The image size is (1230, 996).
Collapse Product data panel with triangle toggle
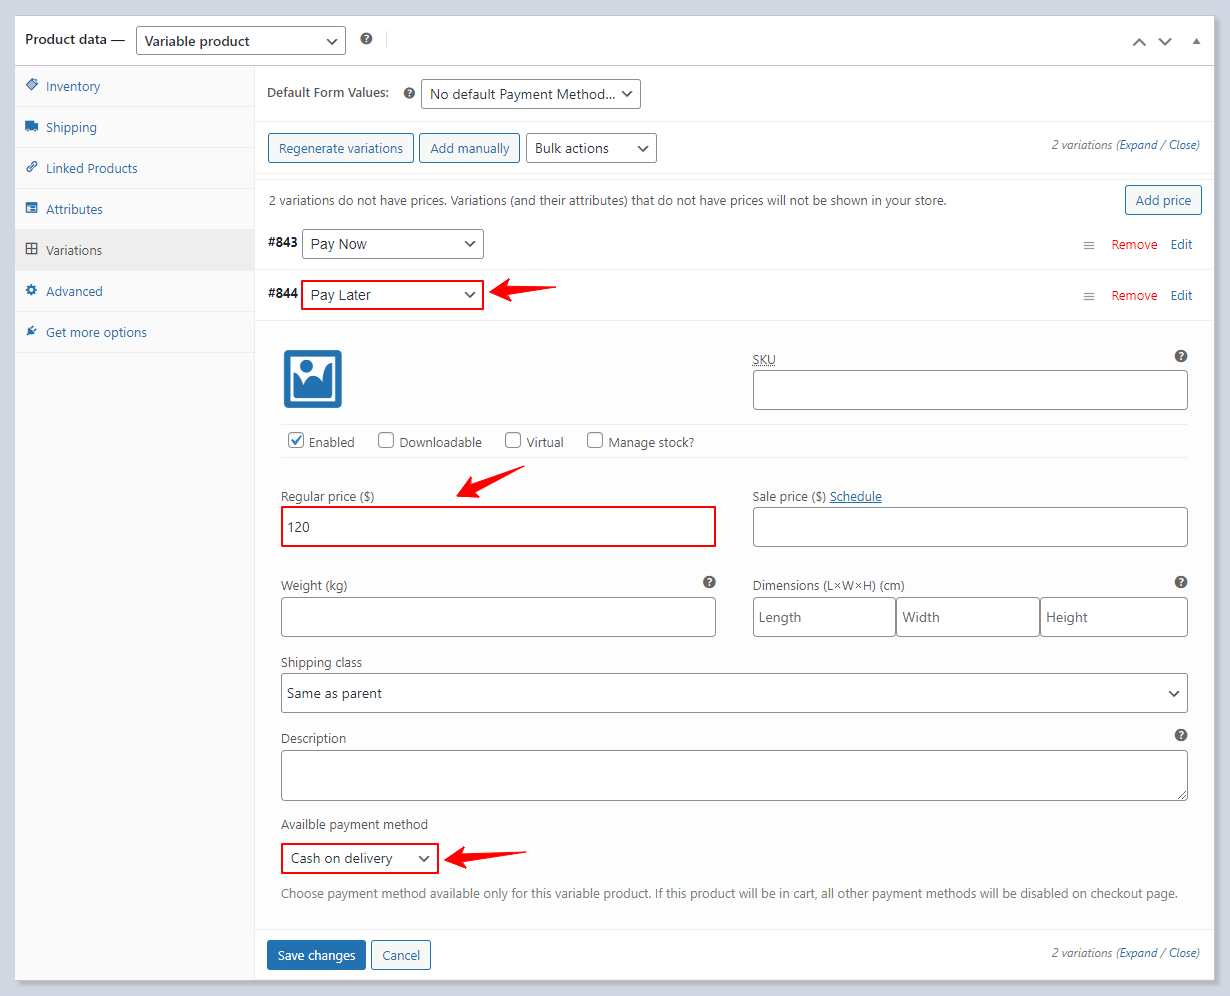coord(1196,41)
